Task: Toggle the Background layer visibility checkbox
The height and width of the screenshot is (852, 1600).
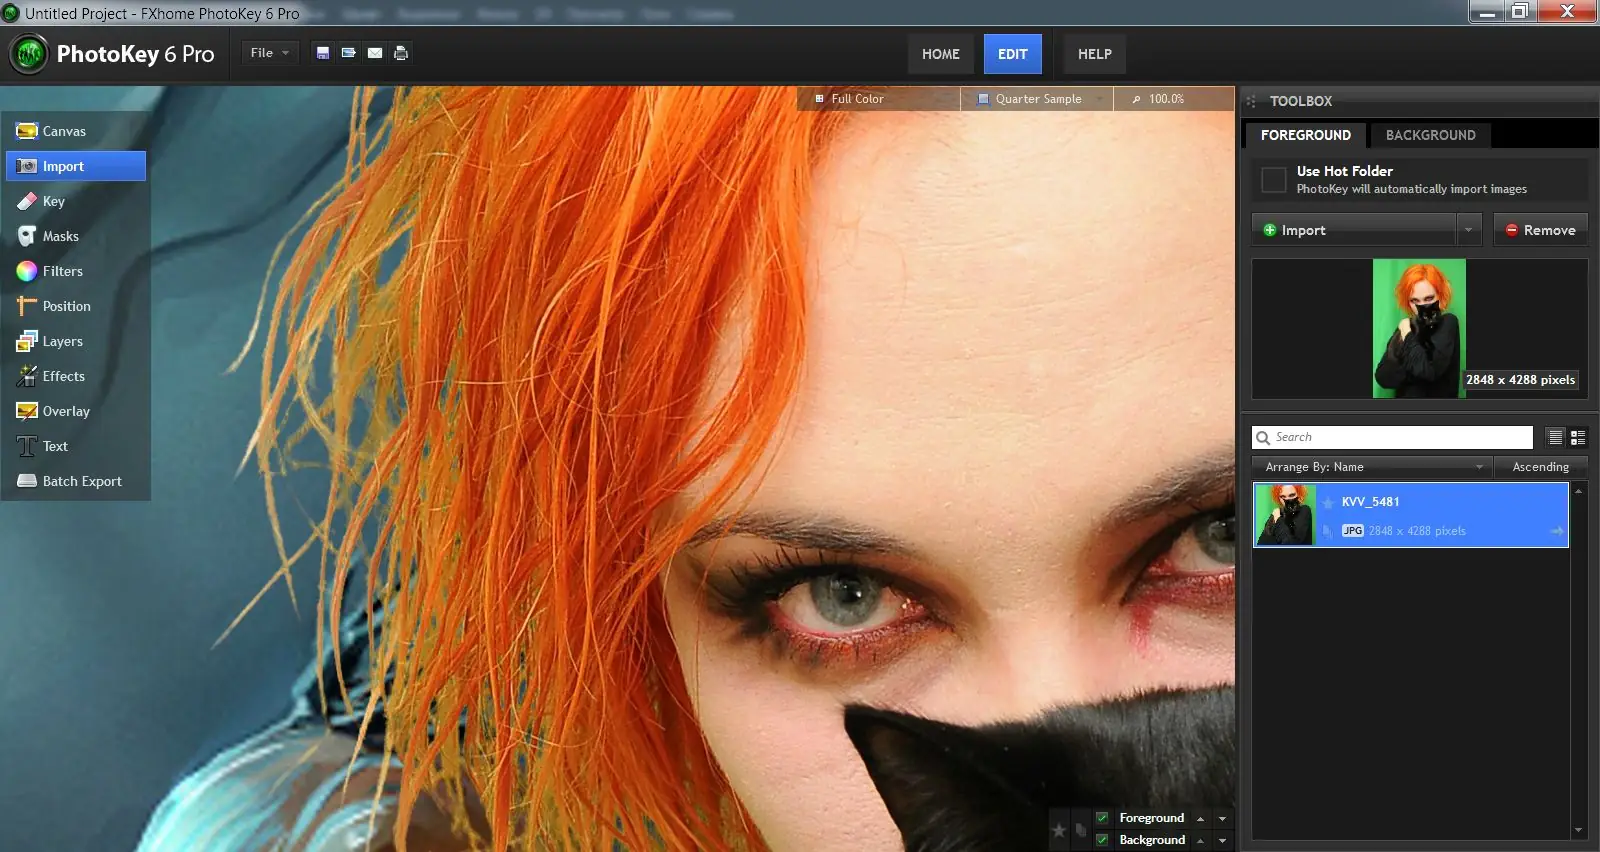Action: coord(1102,840)
